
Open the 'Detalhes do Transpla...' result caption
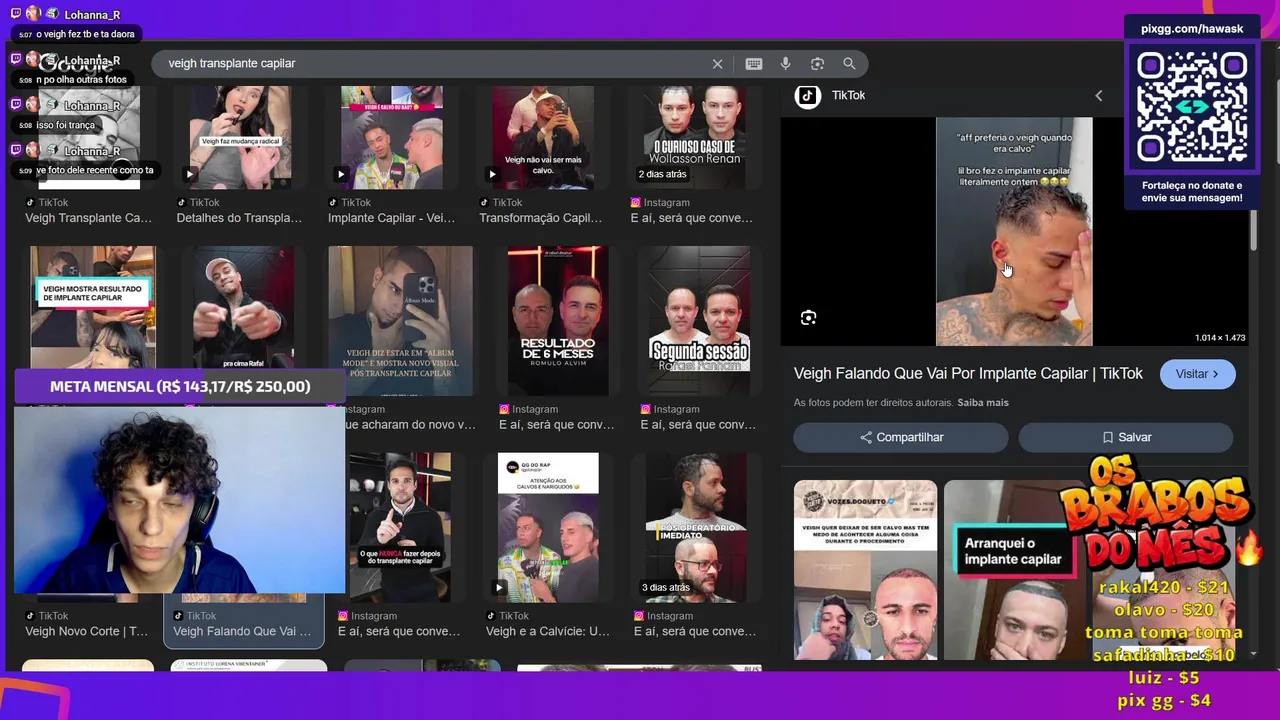point(239,218)
